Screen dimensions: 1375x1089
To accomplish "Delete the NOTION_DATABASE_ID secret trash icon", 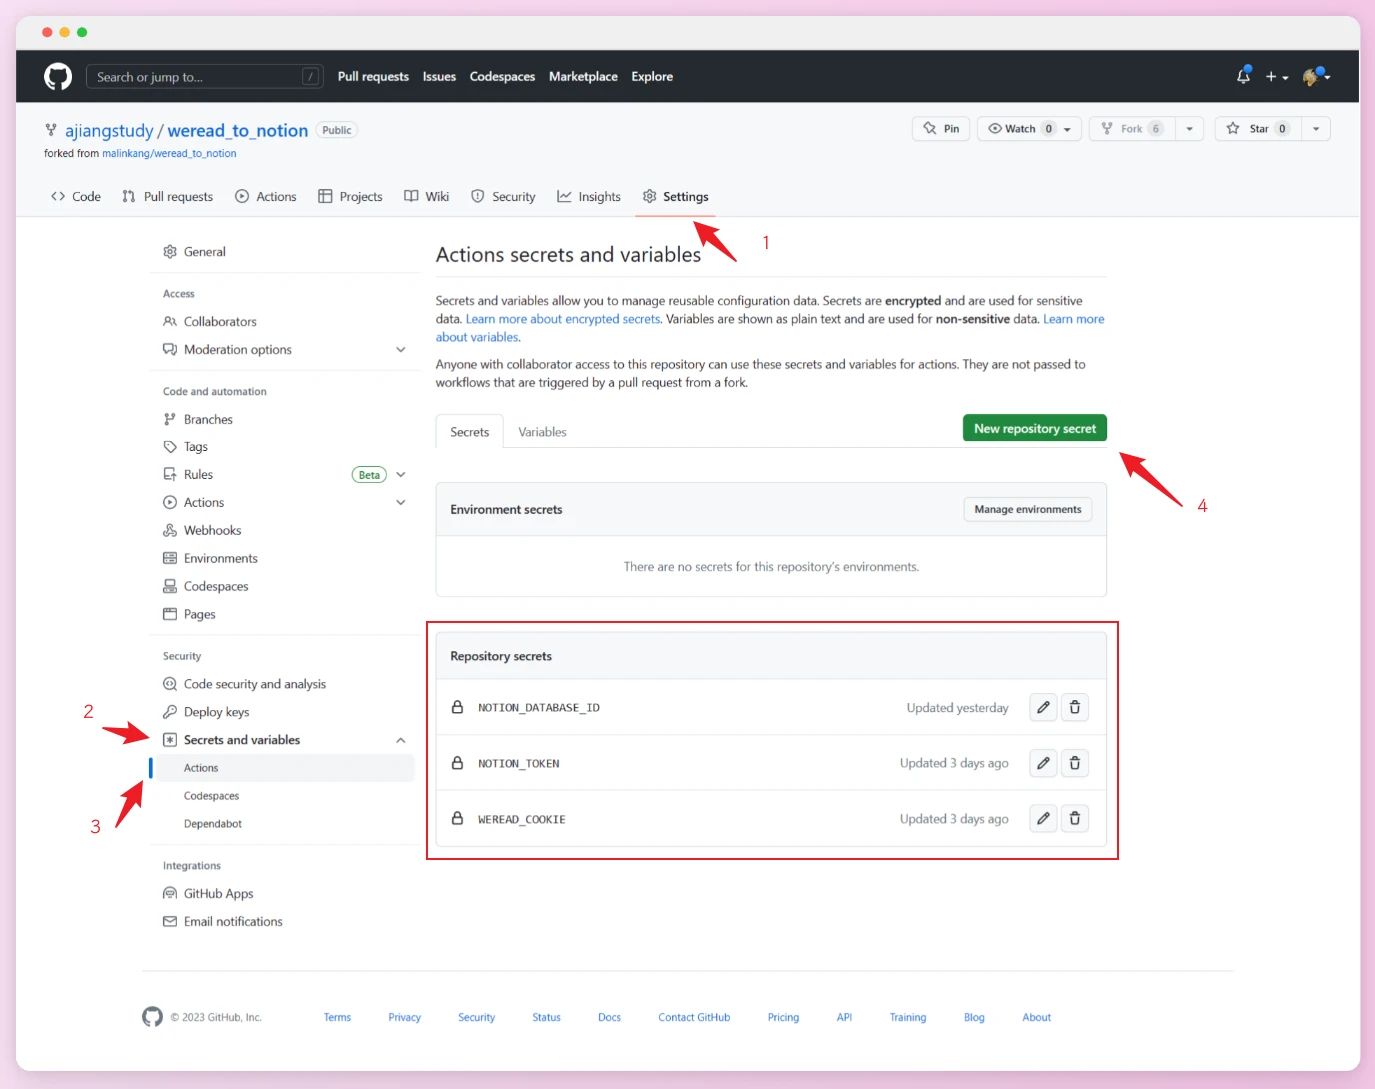I will tap(1075, 707).
